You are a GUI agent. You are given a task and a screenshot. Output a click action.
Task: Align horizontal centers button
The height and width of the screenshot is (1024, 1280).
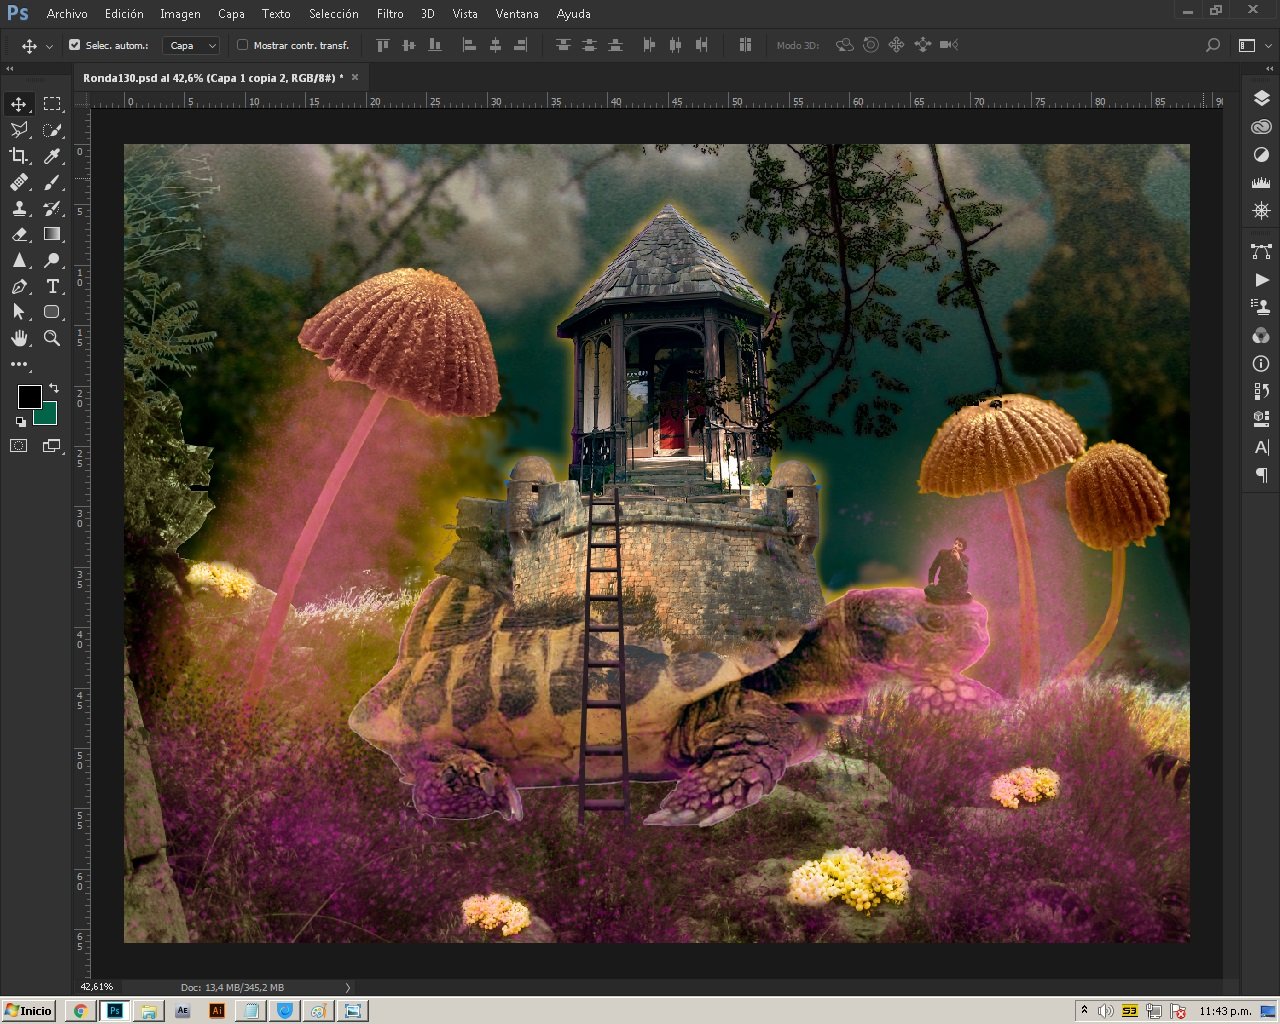[x=495, y=45]
